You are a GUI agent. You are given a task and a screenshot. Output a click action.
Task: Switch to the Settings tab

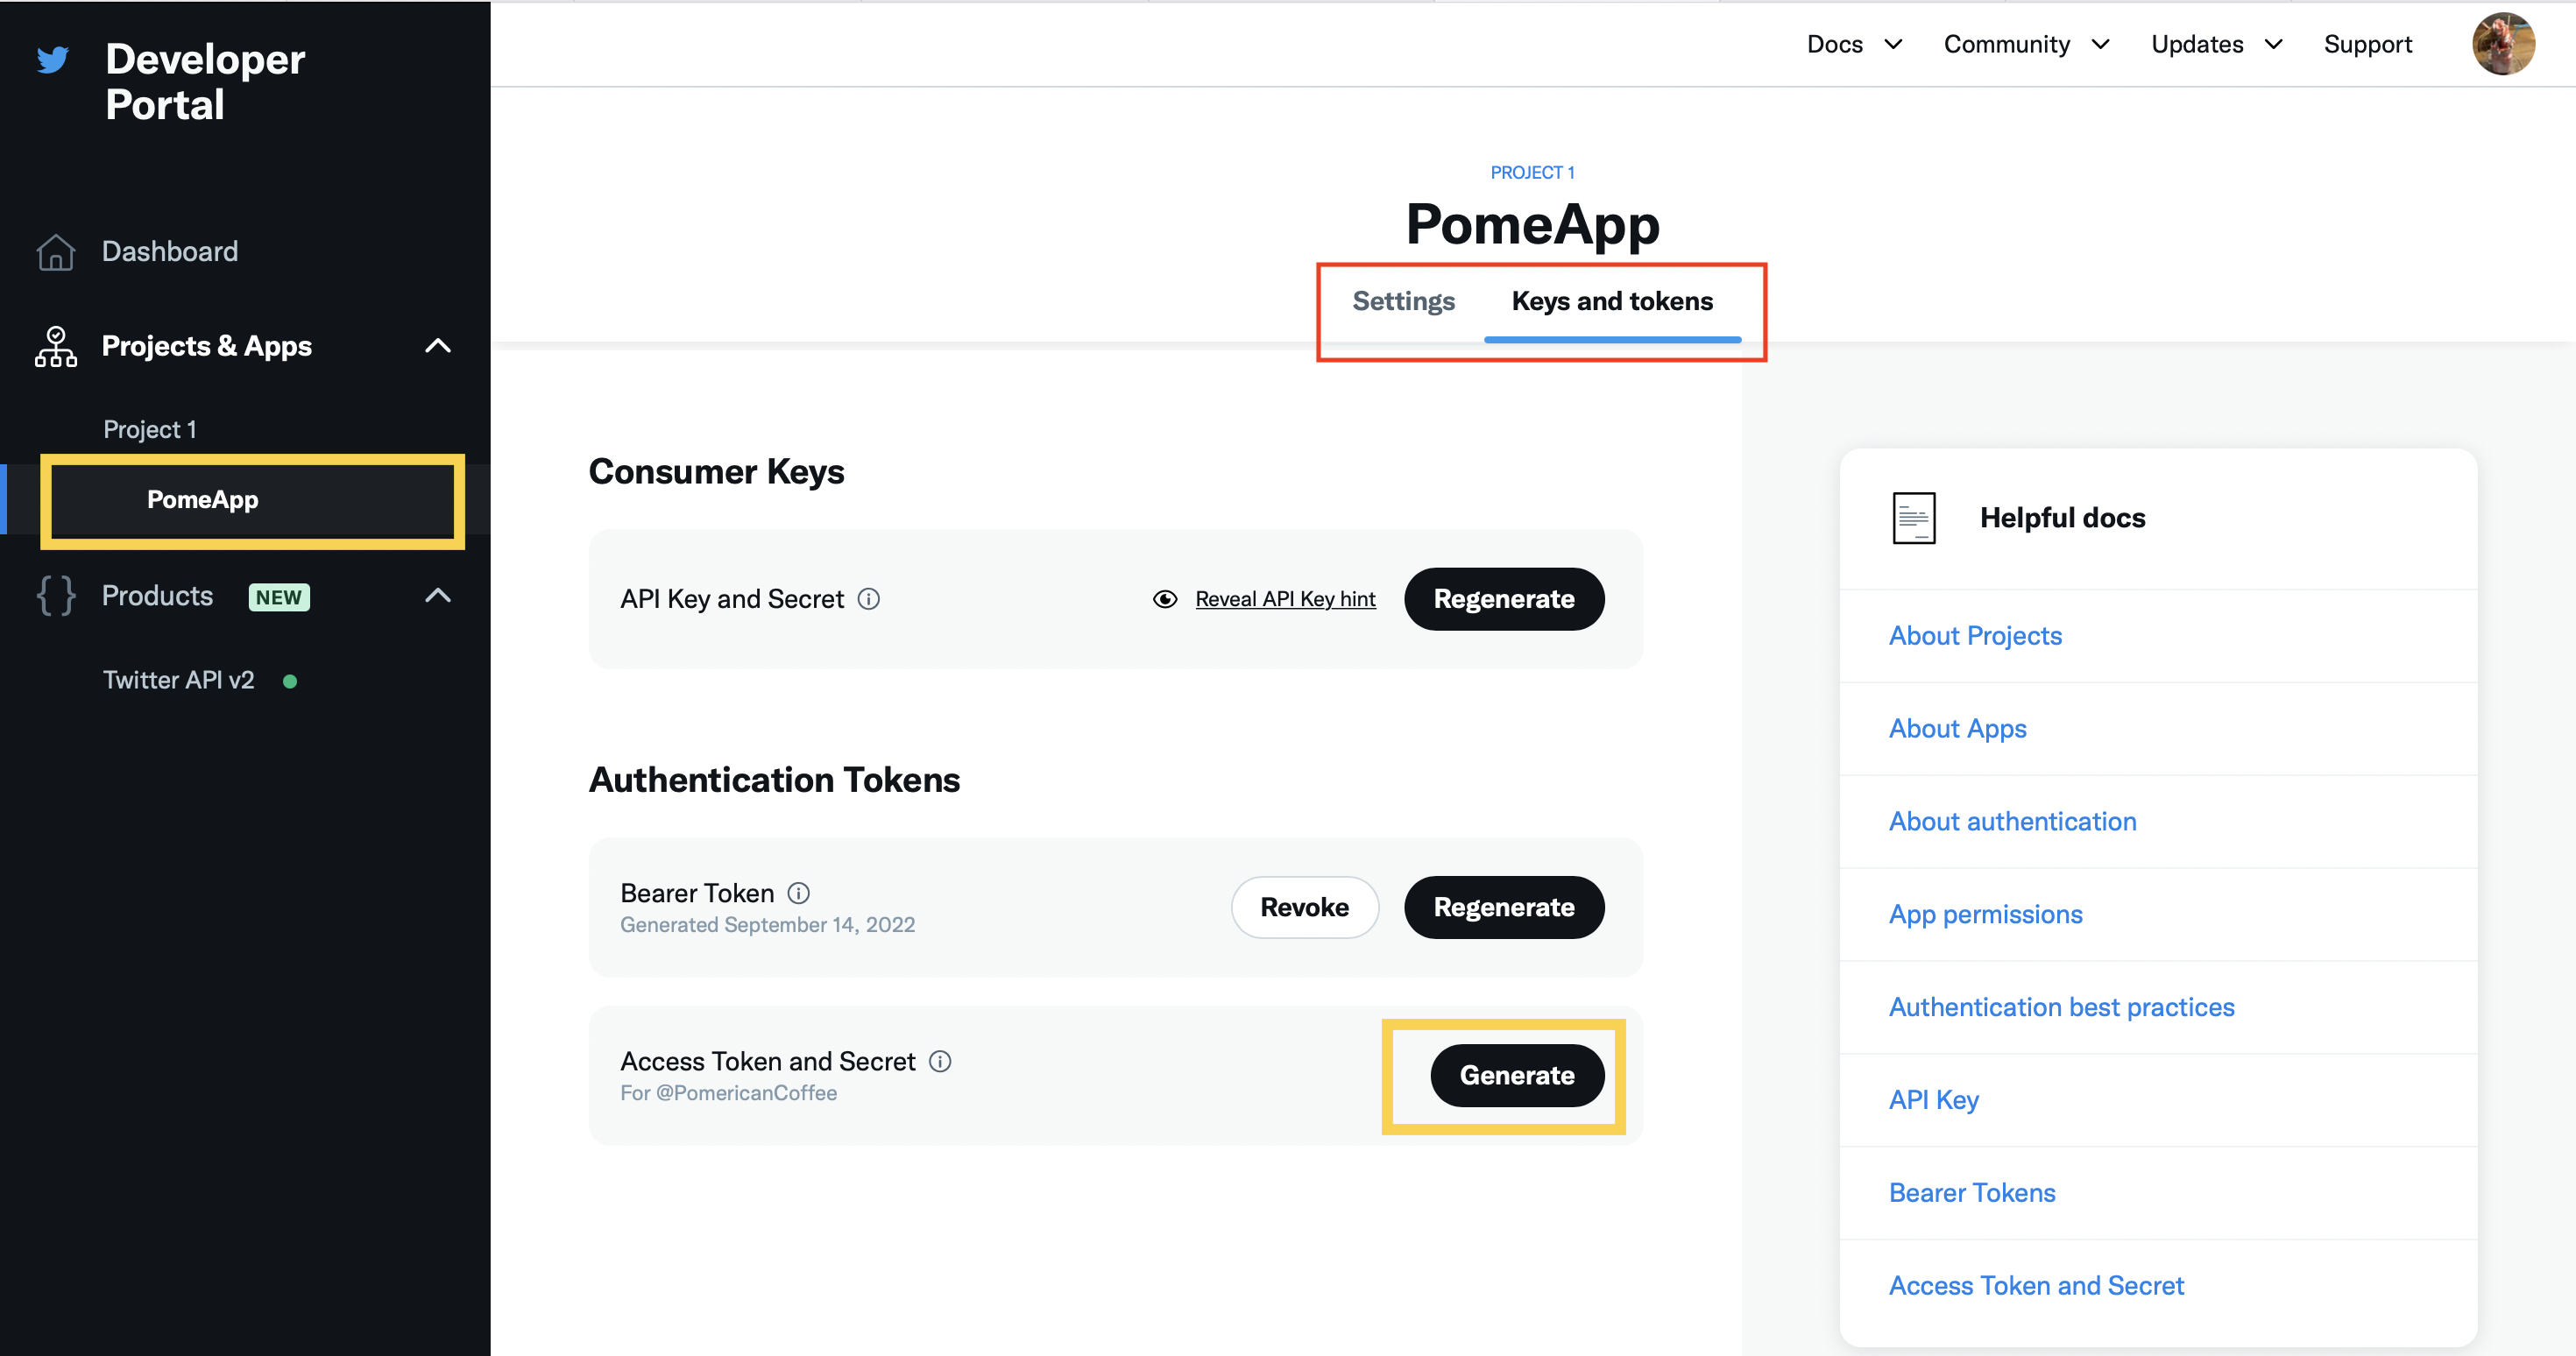(x=1403, y=301)
